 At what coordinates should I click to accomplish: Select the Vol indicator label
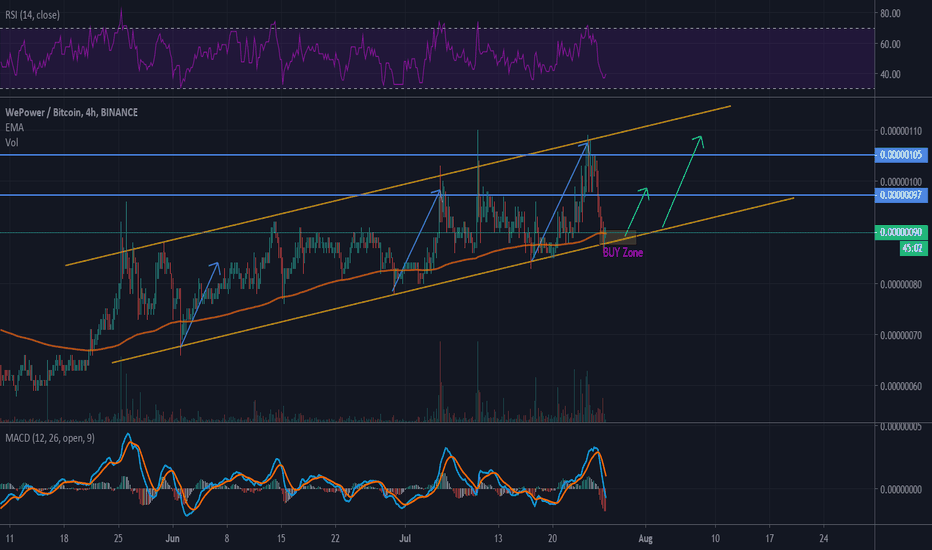(x=12, y=143)
